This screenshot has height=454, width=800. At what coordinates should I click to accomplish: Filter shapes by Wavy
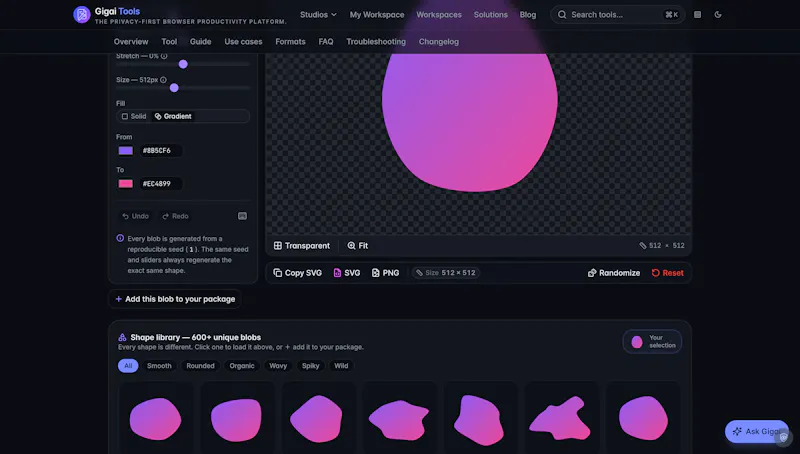pyautogui.click(x=278, y=366)
